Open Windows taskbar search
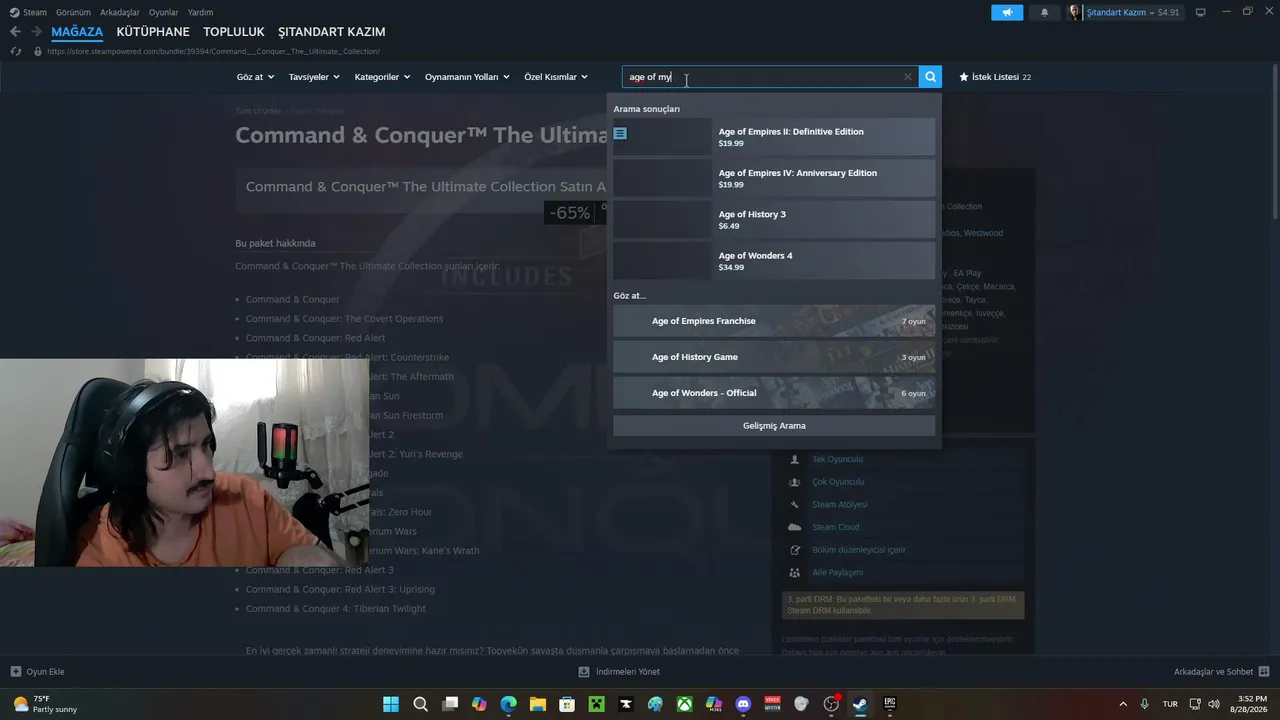Viewport: 1280px width, 720px height. click(x=420, y=704)
